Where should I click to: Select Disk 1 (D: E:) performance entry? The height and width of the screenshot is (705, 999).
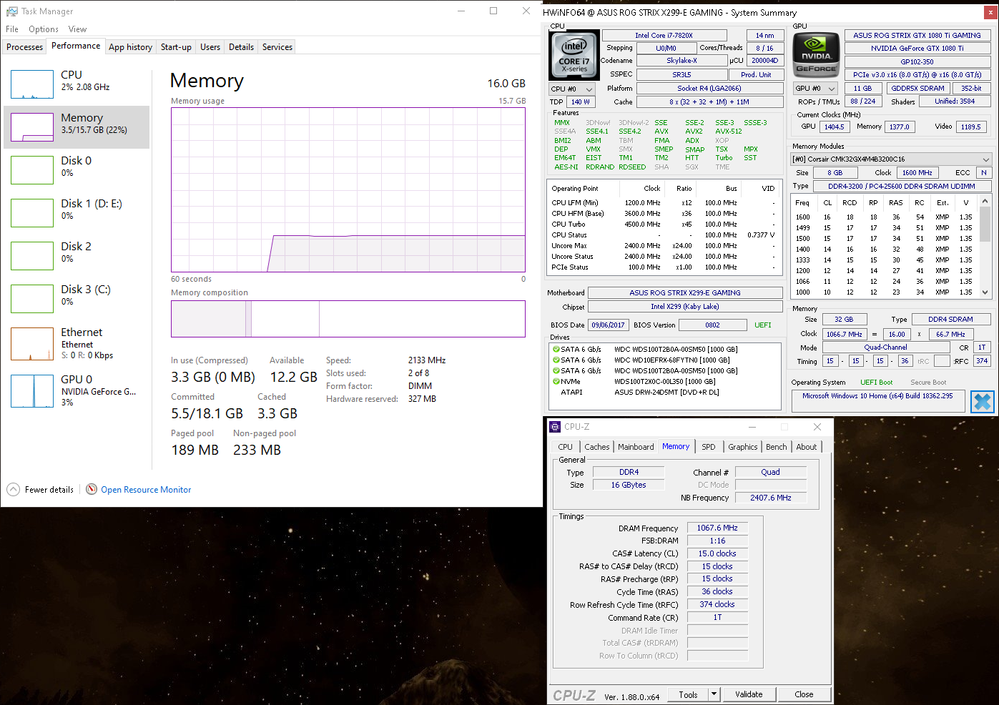point(77,212)
